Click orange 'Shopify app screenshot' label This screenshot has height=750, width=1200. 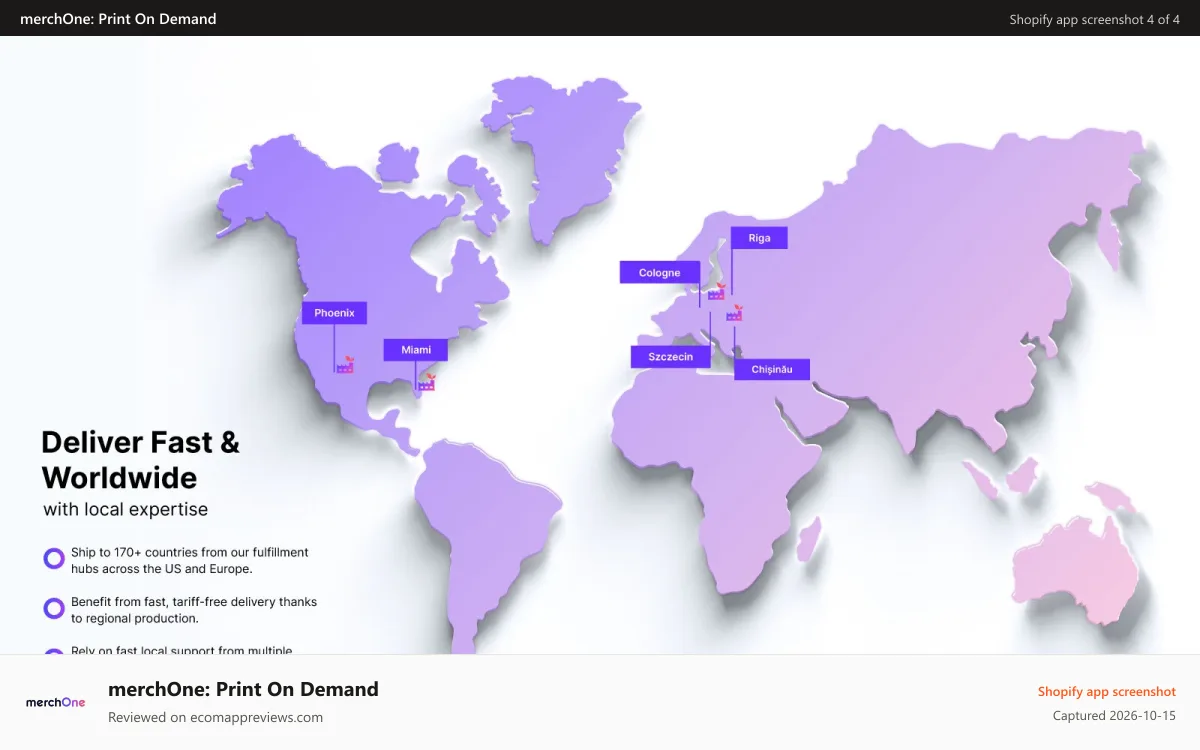(1106, 691)
